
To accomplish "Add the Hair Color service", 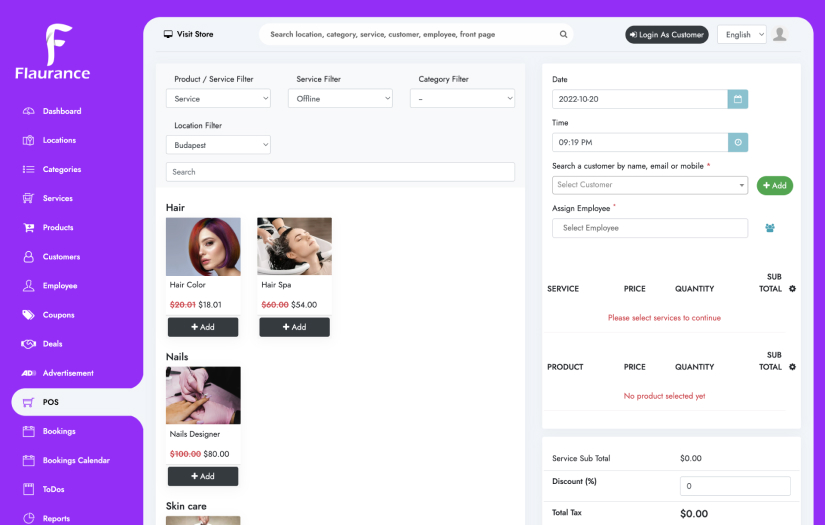I will point(203,327).
